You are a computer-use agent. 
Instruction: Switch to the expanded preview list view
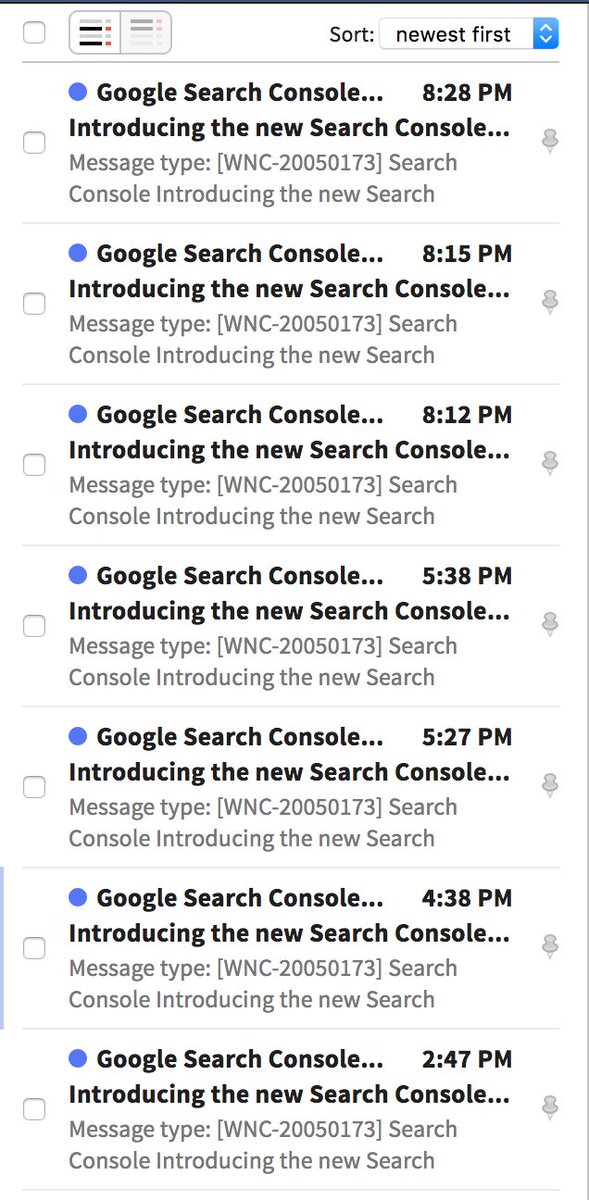pos(94,33)
